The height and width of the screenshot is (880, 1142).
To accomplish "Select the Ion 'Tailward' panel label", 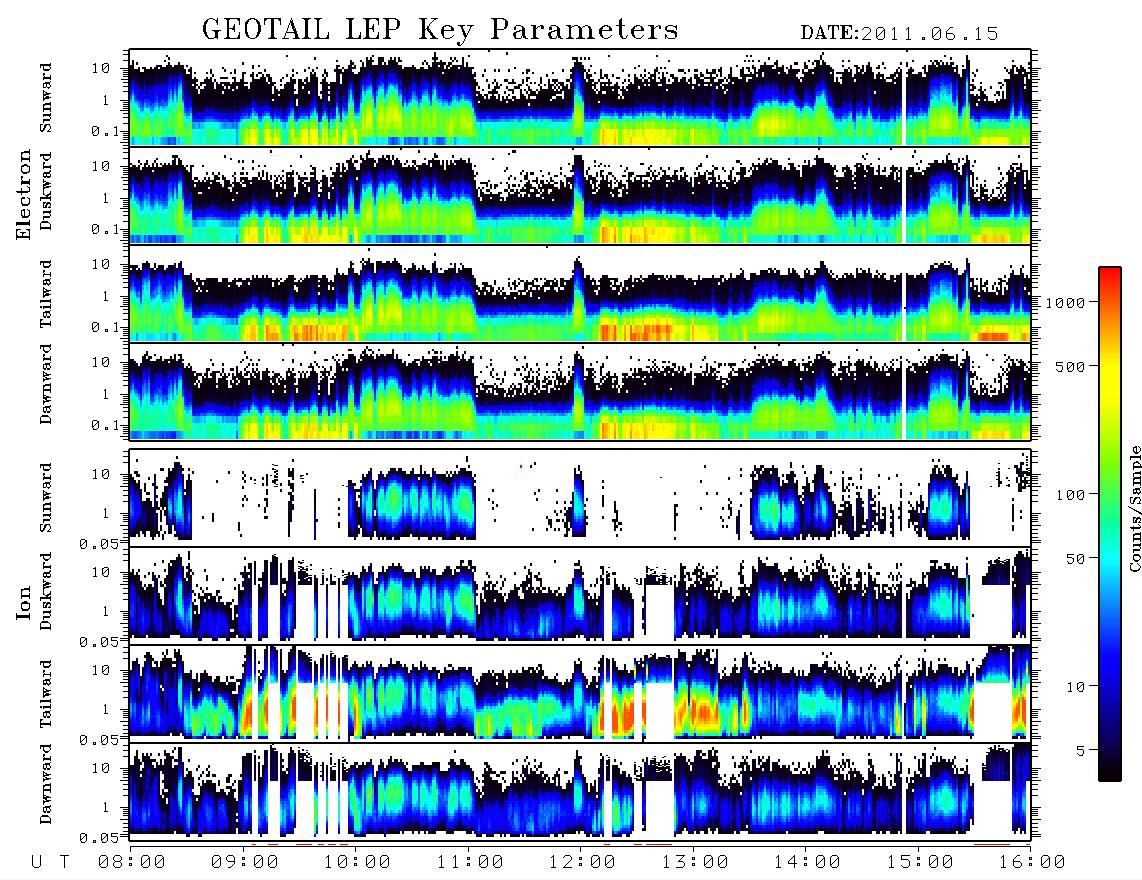I will (46, 694).
